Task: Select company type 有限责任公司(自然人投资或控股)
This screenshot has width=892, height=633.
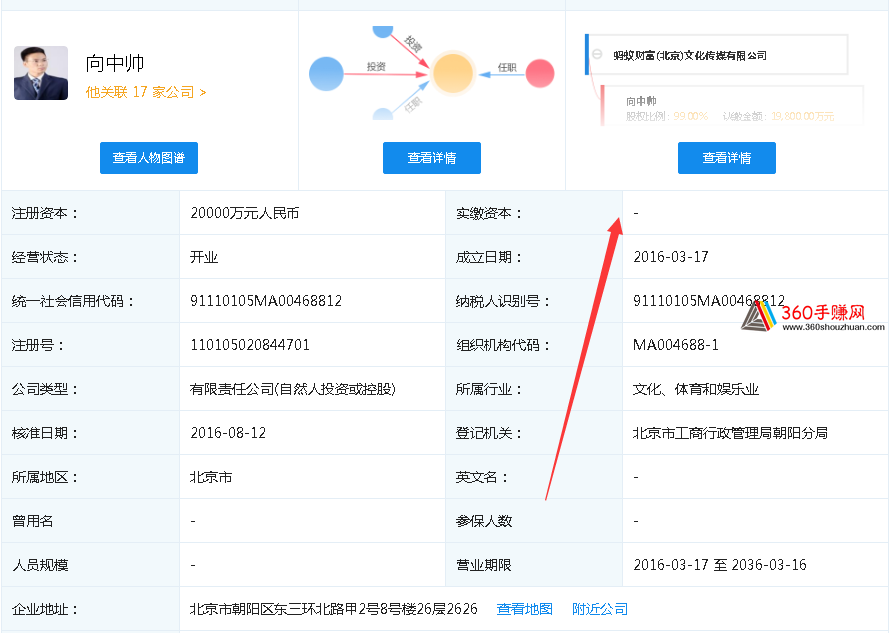Action: [292, 389]
